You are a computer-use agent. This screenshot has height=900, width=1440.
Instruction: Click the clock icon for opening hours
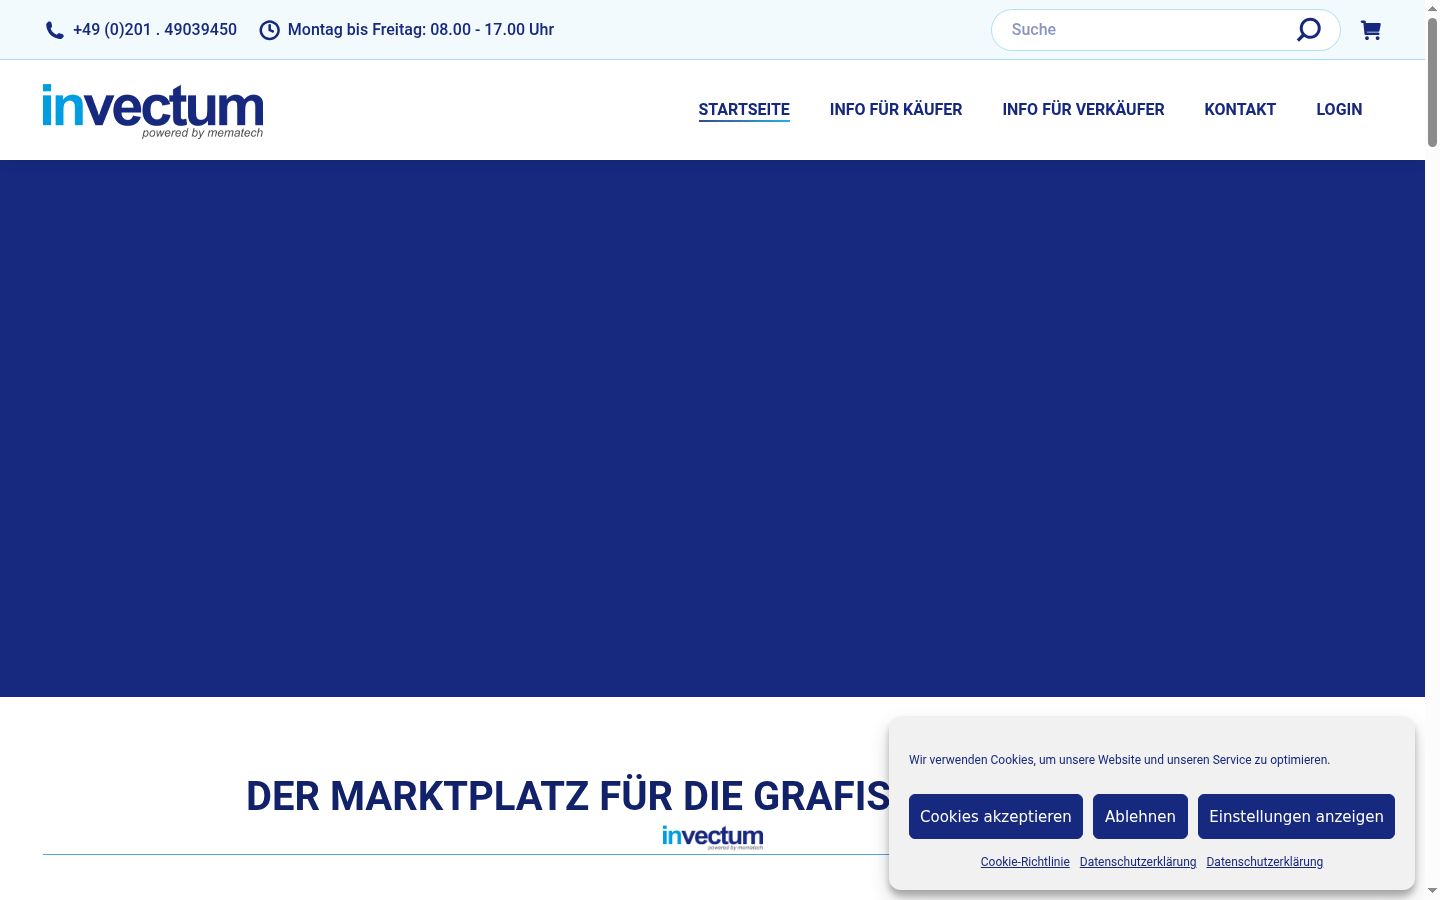click(269, 30)
